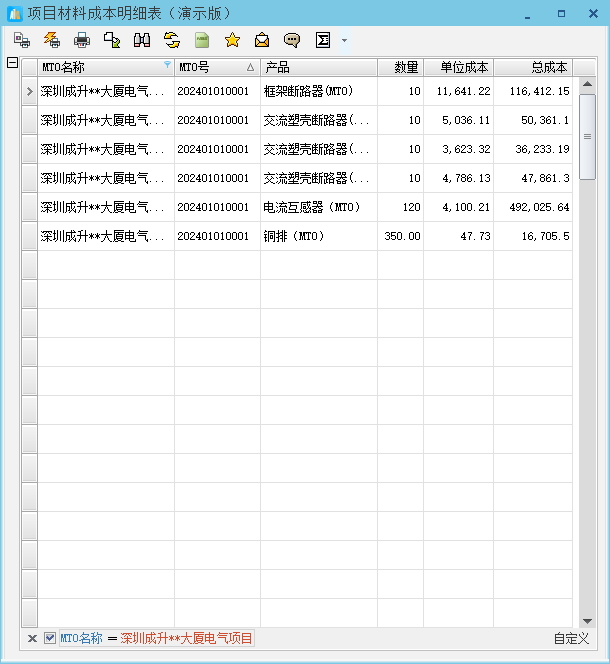Click the sigma summation icon
This screenshot has height=664, width=610.
[323, 40]
